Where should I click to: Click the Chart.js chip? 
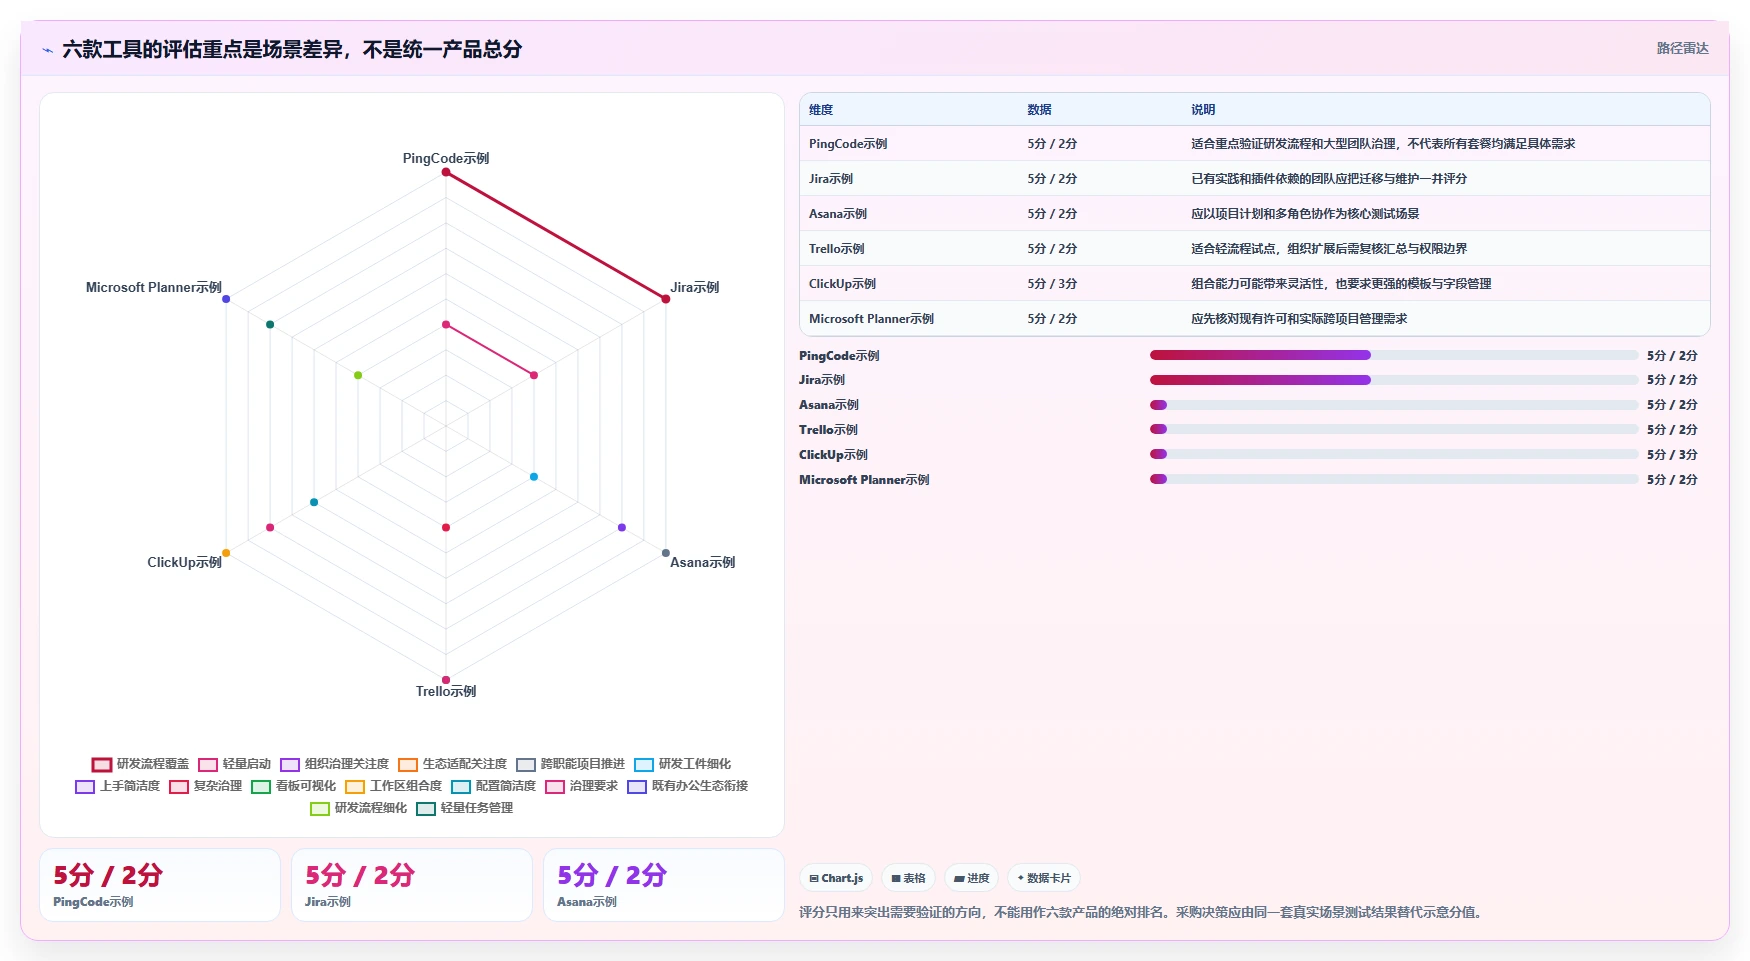pyautogui.click(x=836, y=878)
